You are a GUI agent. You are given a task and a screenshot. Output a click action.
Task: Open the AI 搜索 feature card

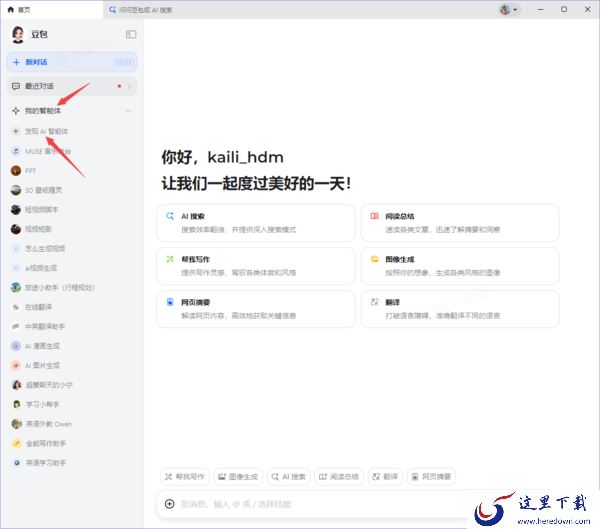(256, 223)
